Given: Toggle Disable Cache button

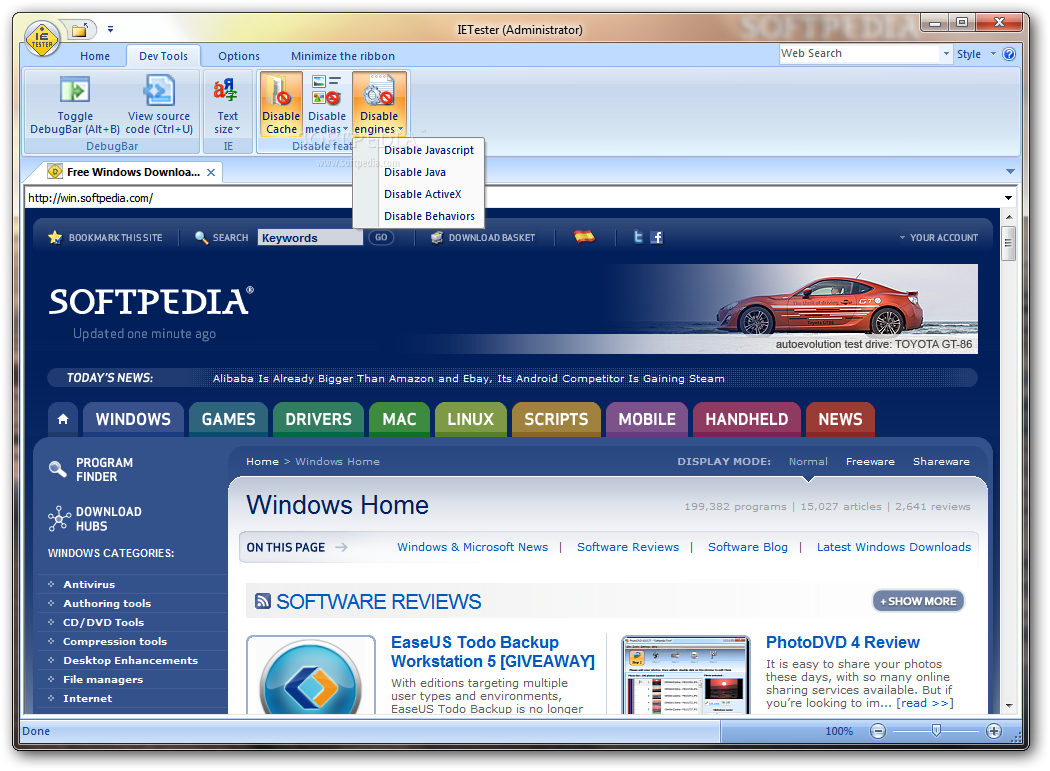Looking at the screenshot, I should [x=281, y=104].
